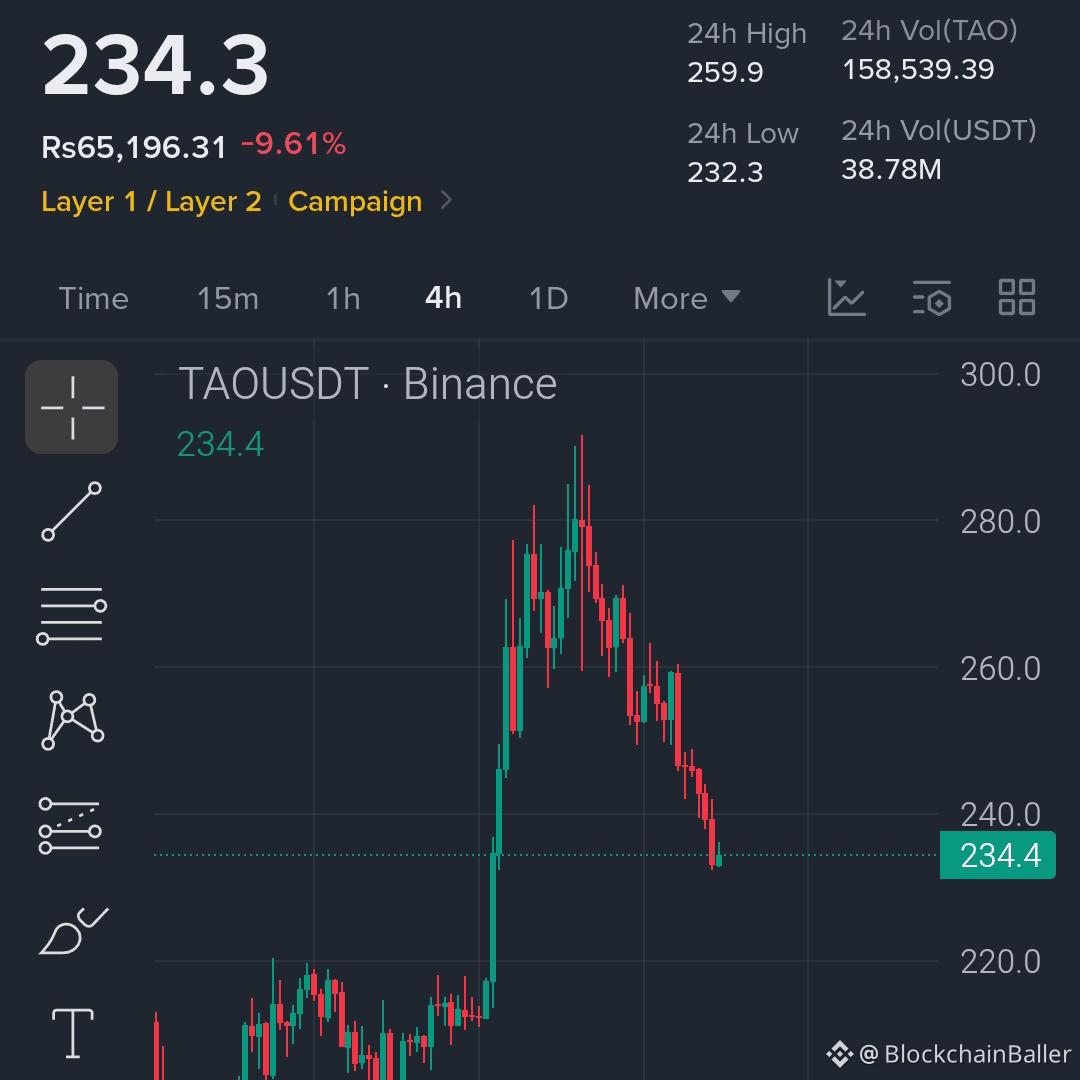1080x1080 pixels.
Task: Click the green 234.4 value under chart title
Action: 220,444
